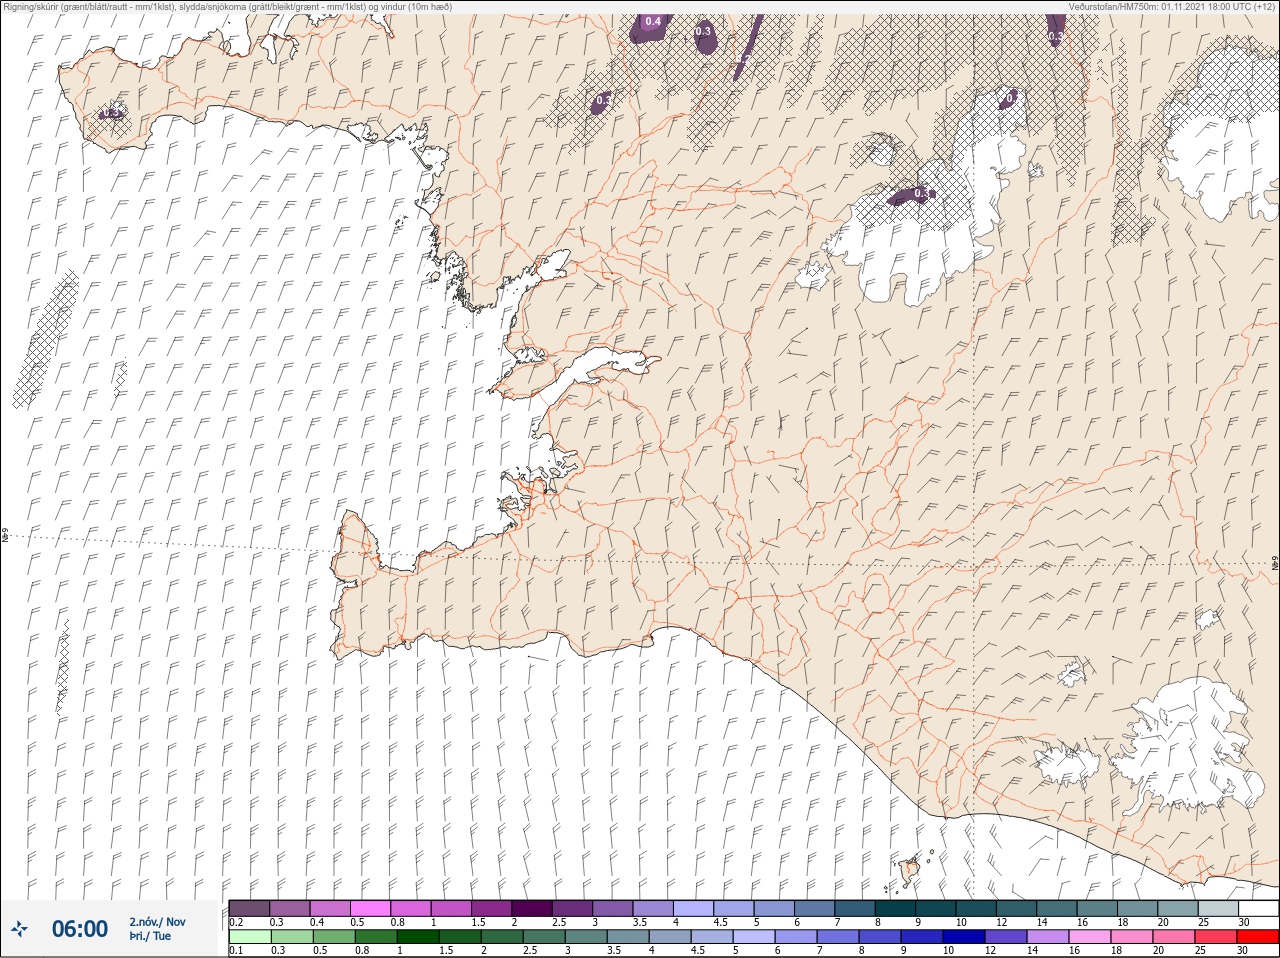Click the 06:00 forecast time
Screen dimensions: 1280x958
80,929
